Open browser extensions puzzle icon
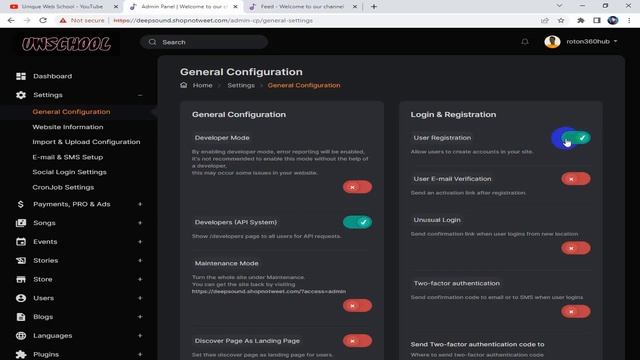This screenshot has width=640, height=360. coord(581,20)
